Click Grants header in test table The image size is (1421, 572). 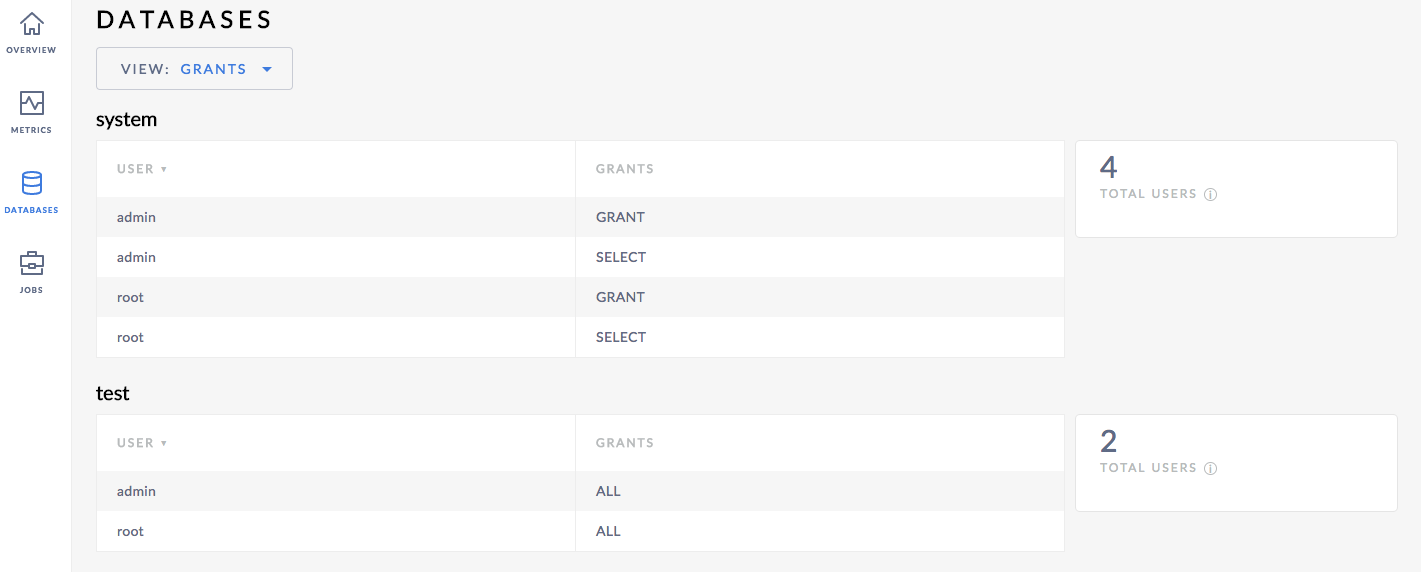(625, 443)
